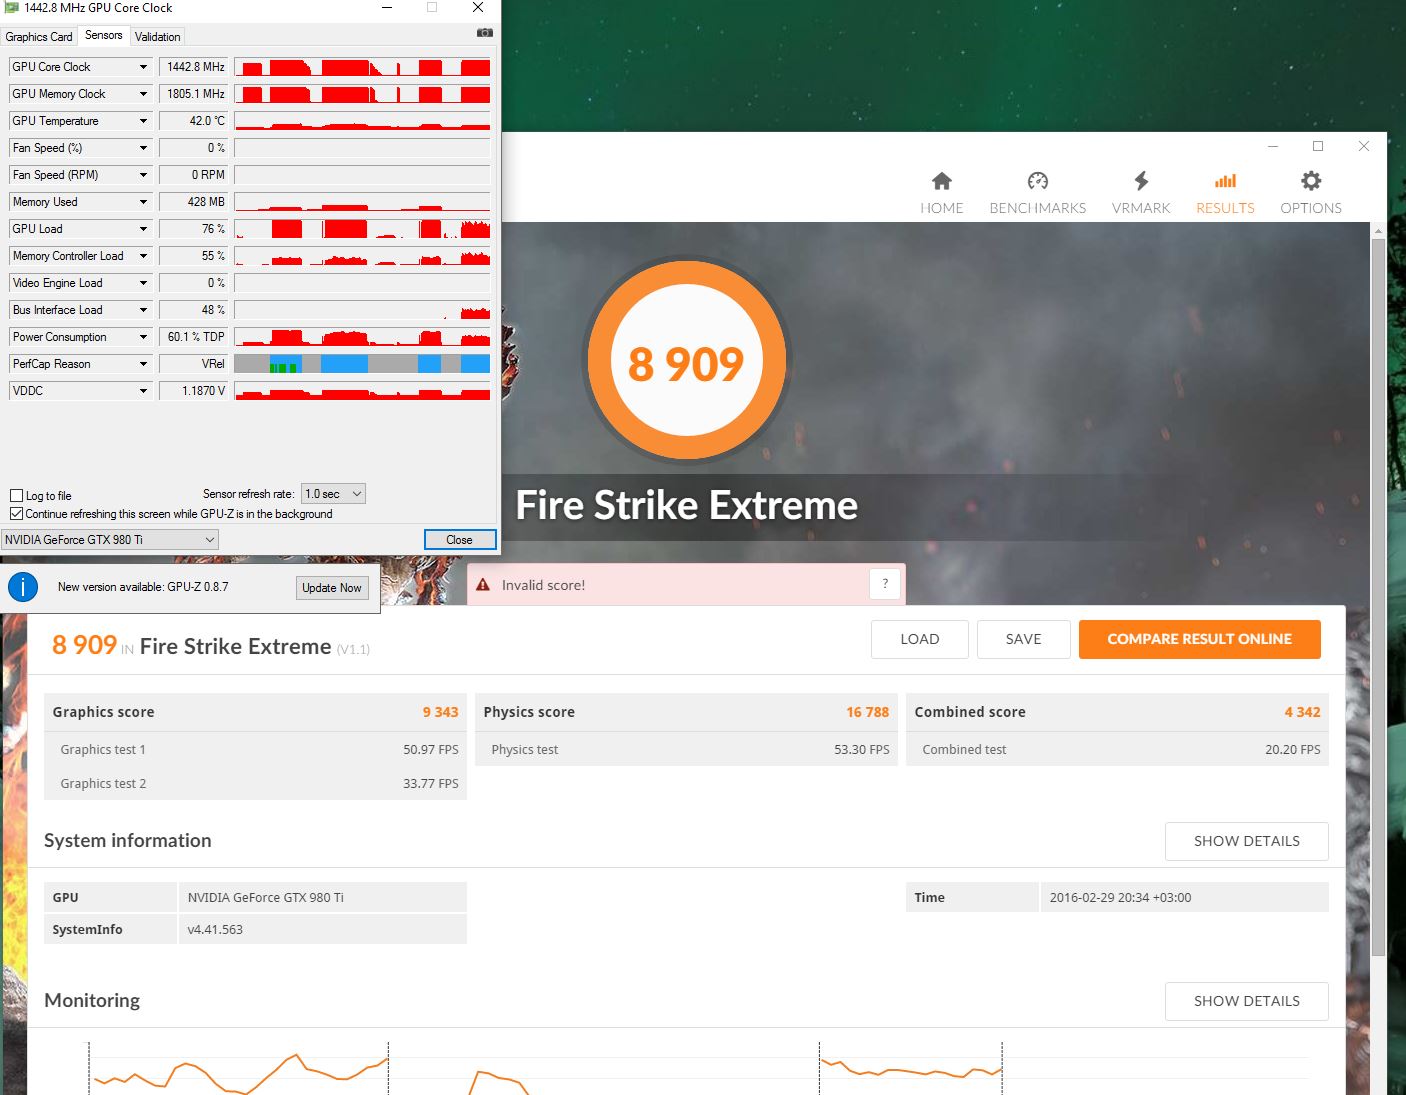Click the VDDC value 1.1870 V
The width and height of the screenshot is (1406, 1095).
(x=194, y=391)
